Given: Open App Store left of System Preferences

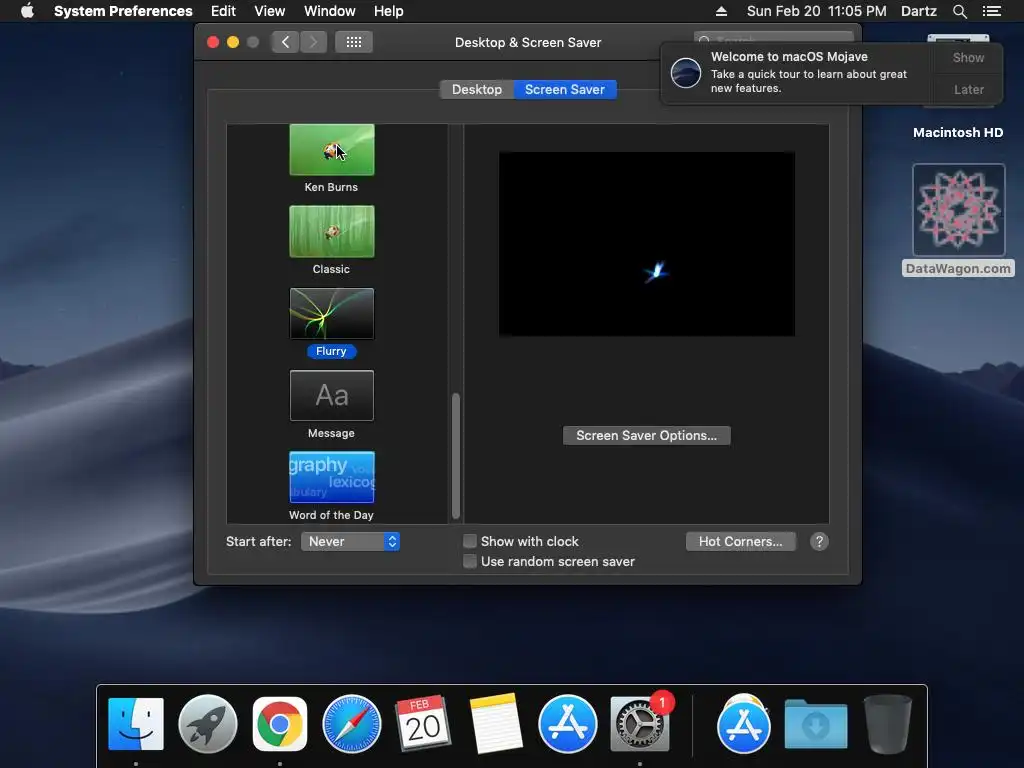Looking at the screenshot, I should point(568,724).
